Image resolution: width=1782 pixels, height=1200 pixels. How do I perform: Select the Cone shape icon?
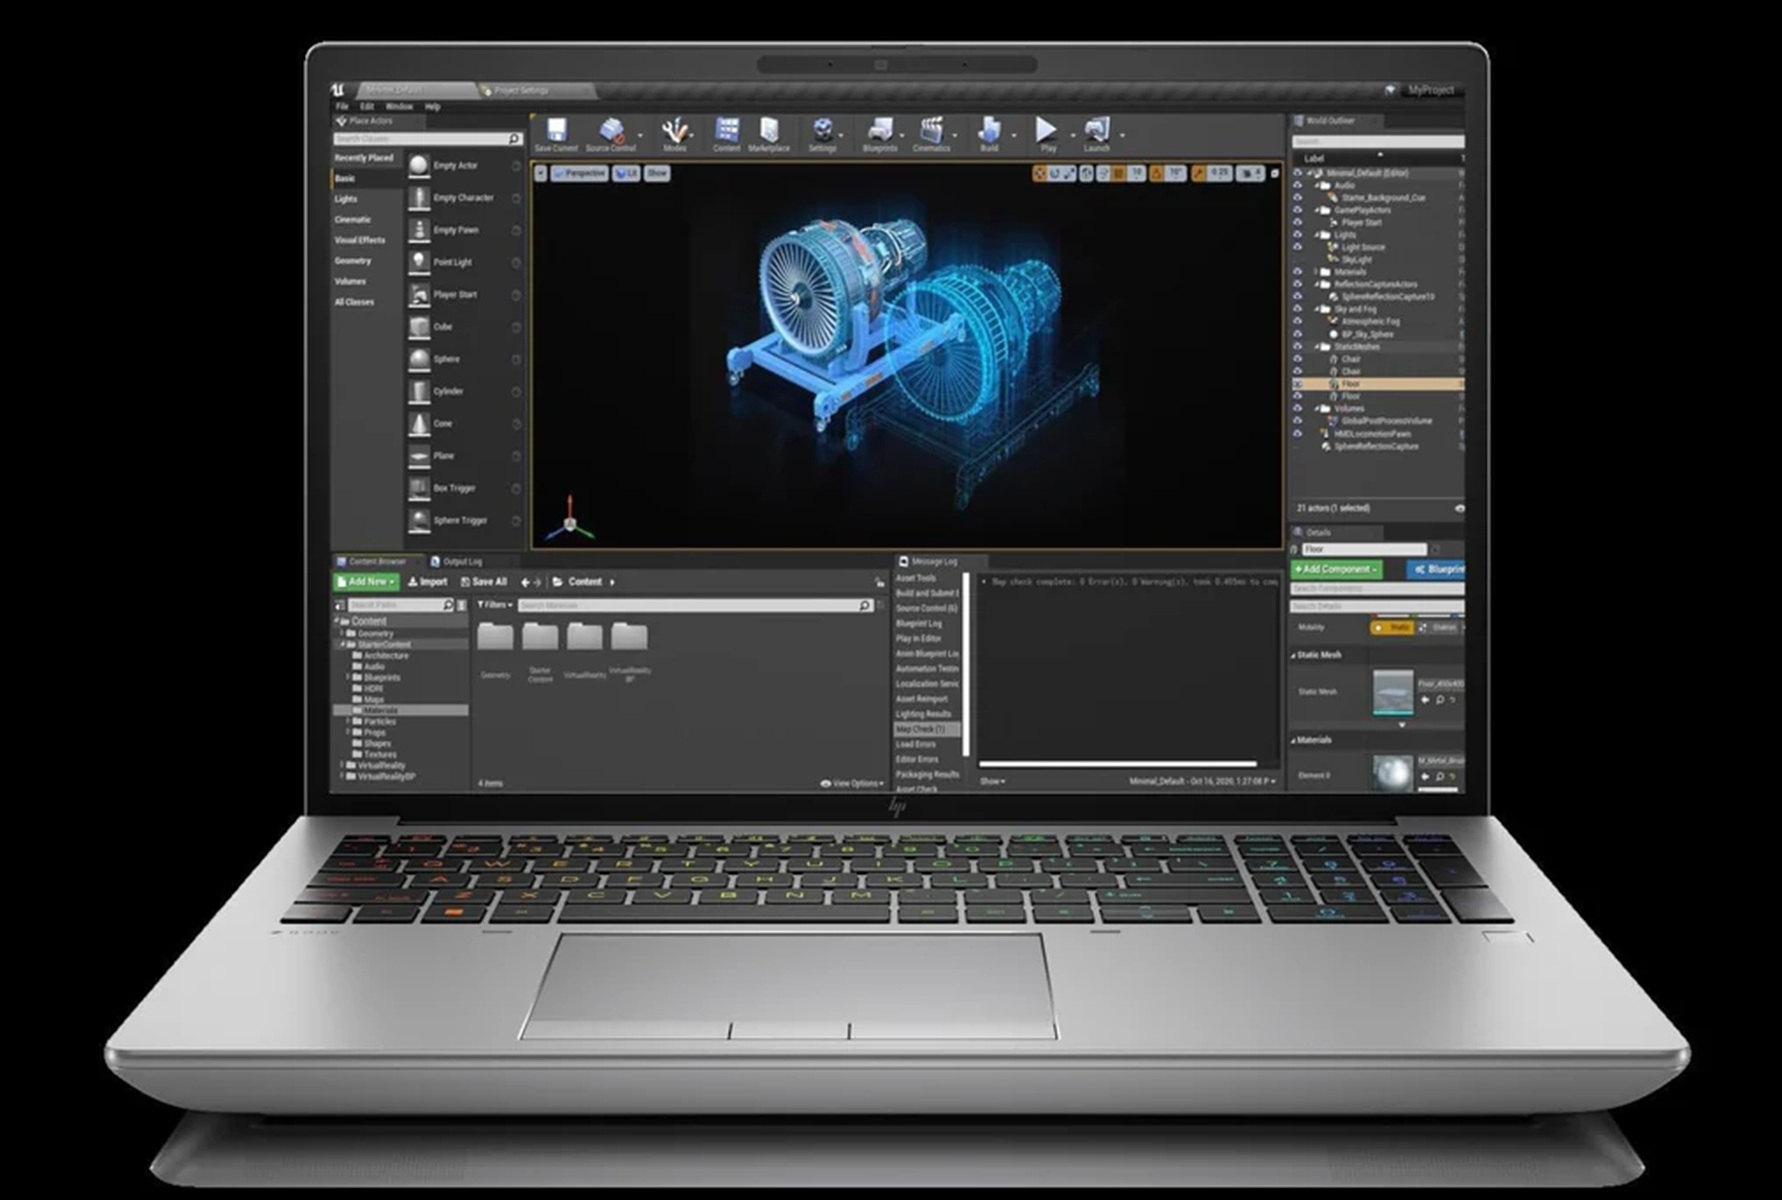[x=419, y=424]
